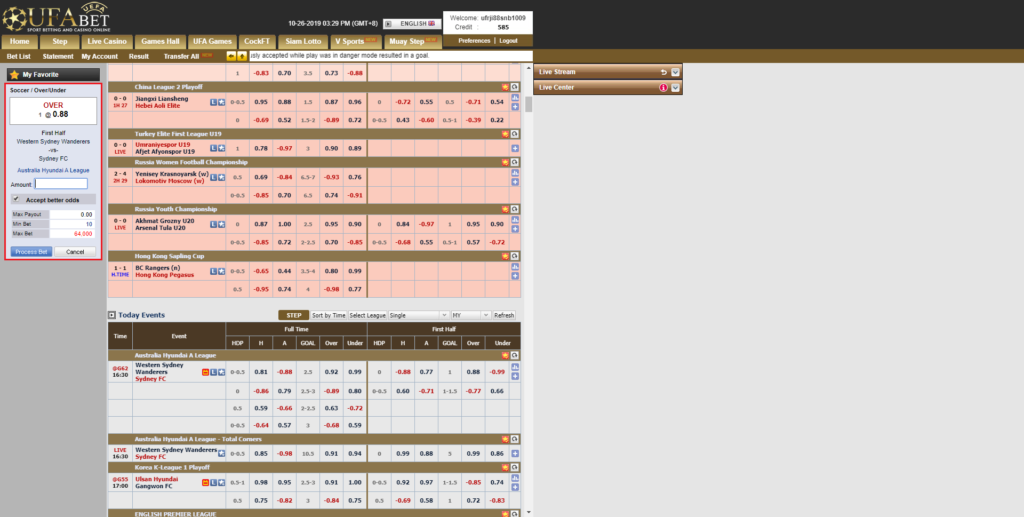Click the Live Center info icon
Image resolution: width=1024 pixels, height=517 pixels.
[664, 87]
